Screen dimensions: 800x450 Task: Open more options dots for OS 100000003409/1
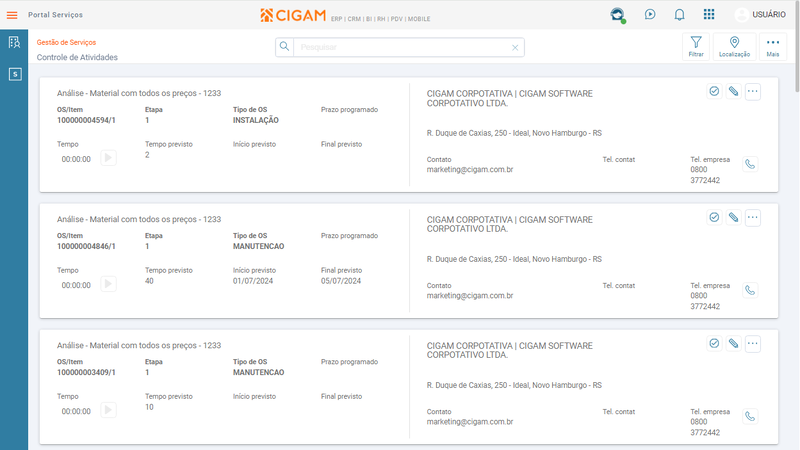753,343
